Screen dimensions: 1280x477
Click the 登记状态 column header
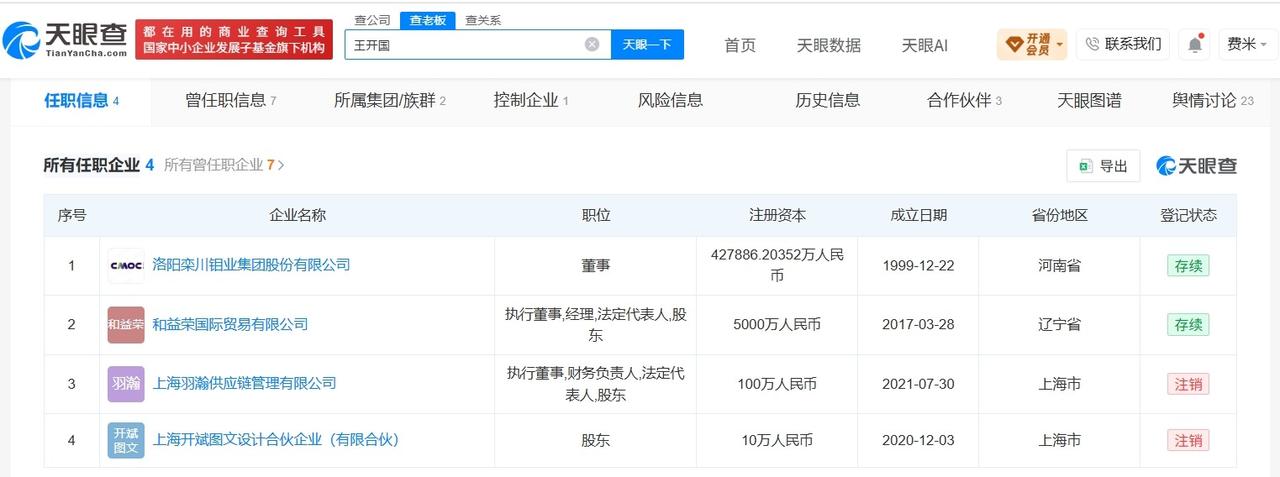[1188, 215]
